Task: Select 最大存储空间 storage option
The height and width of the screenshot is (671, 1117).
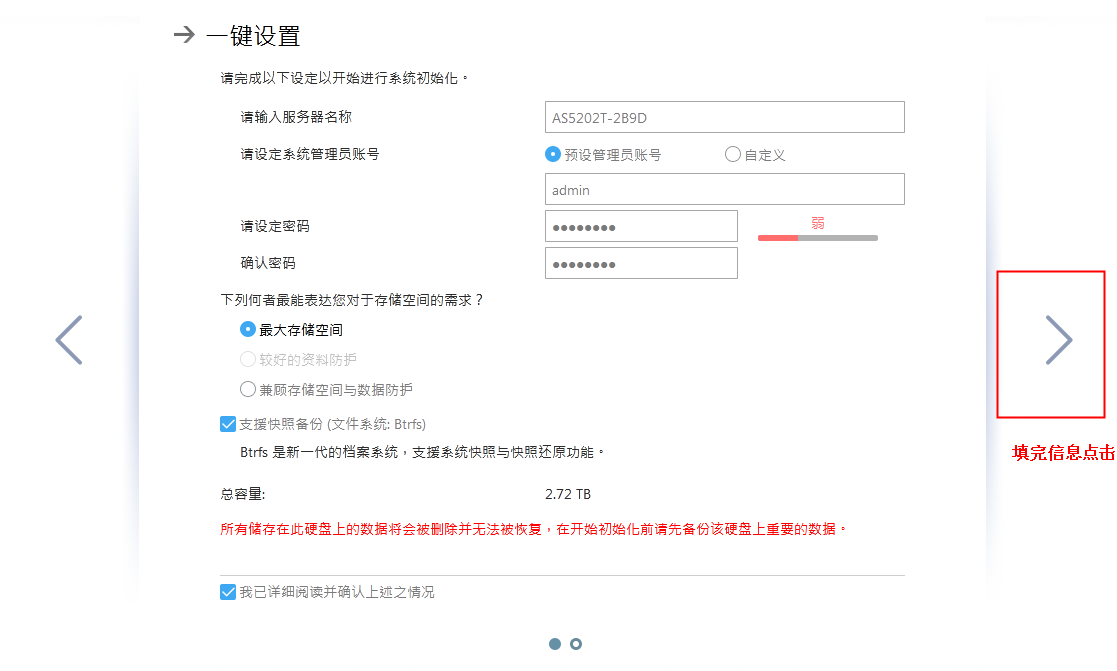Action: point(248,329)
